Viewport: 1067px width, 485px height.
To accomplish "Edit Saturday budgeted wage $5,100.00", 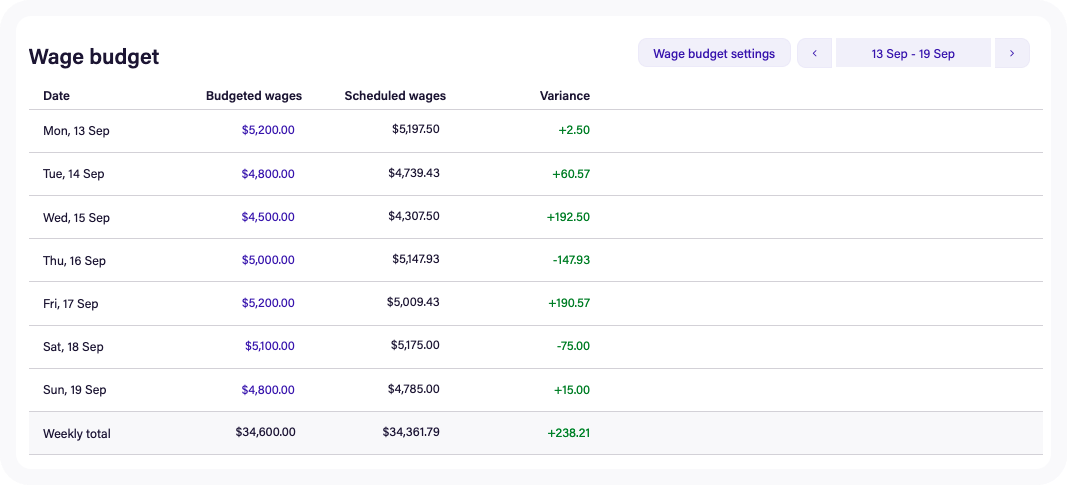I will [270, 346].
